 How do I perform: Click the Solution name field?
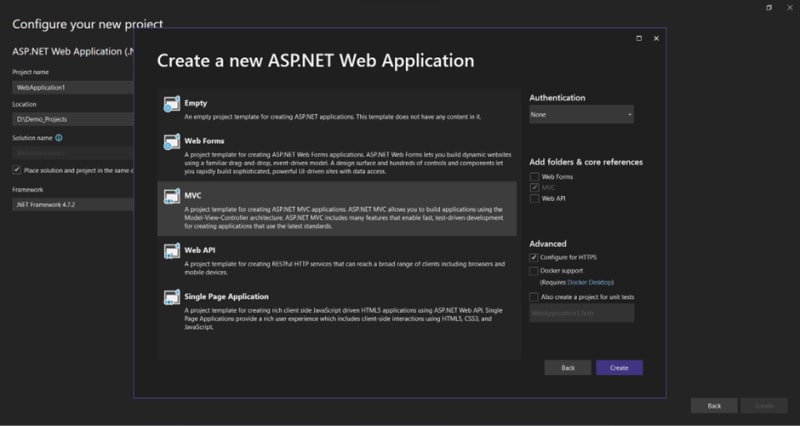pyautogui.click(x=72, y=153)
